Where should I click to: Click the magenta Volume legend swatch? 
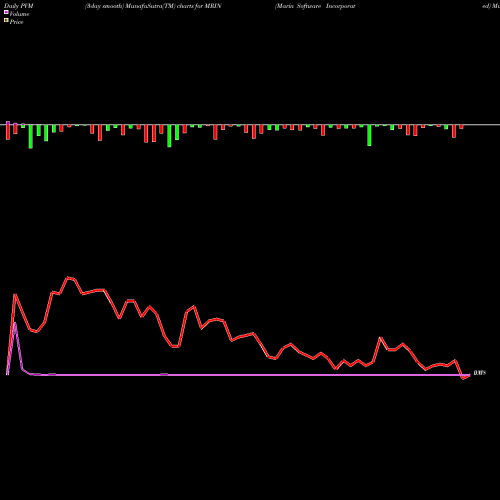point(6,13)
